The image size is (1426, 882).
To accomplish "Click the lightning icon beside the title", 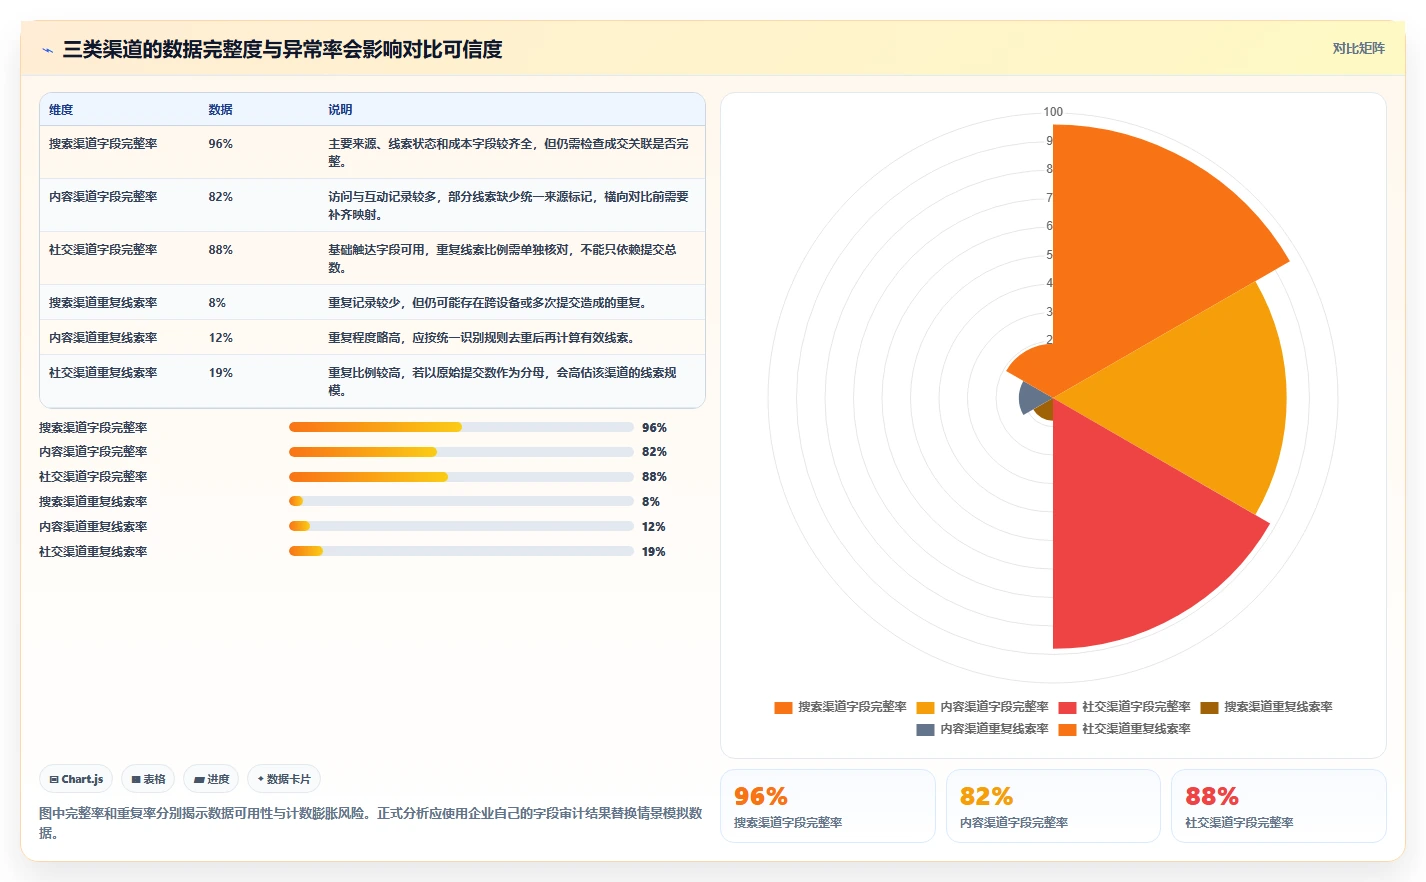I will pyautogui.click(x=47, y=50).
